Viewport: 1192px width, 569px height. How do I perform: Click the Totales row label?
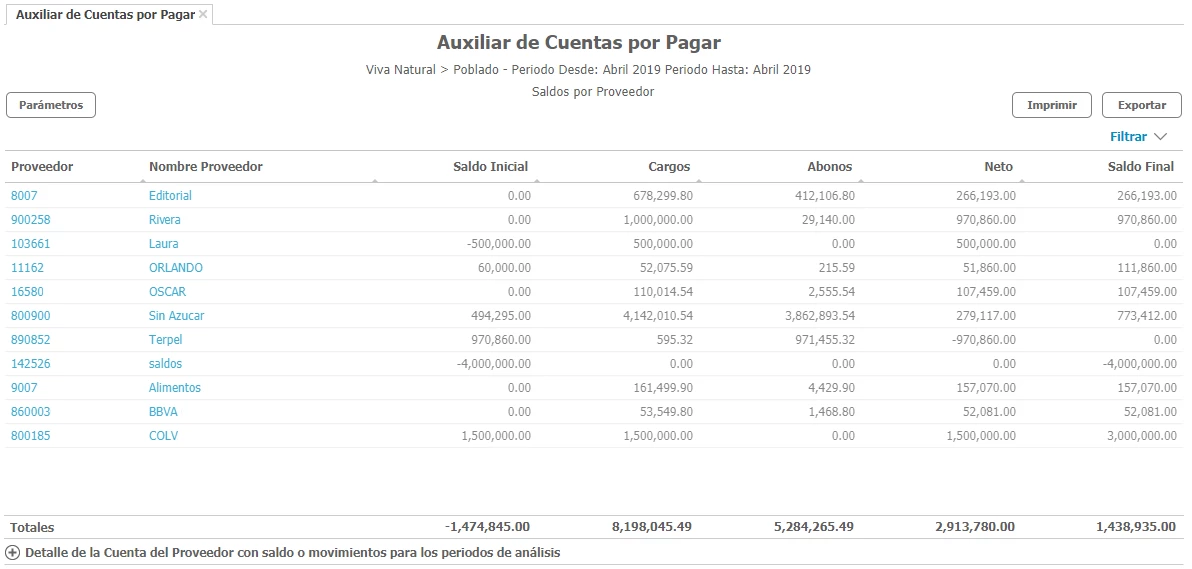click(x=33, y=527)
